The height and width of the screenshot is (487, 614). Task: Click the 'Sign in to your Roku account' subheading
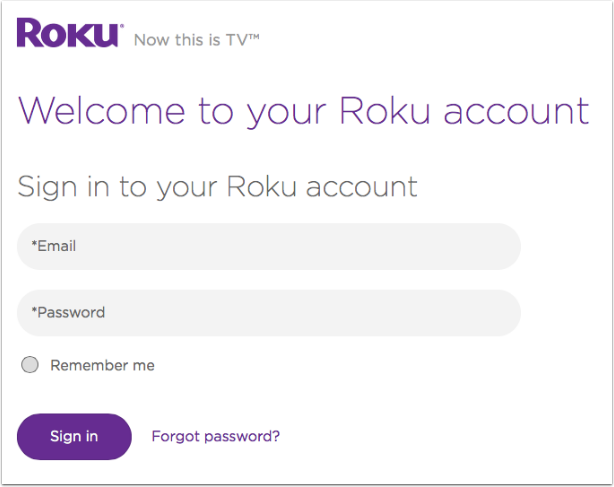point(217,187)
